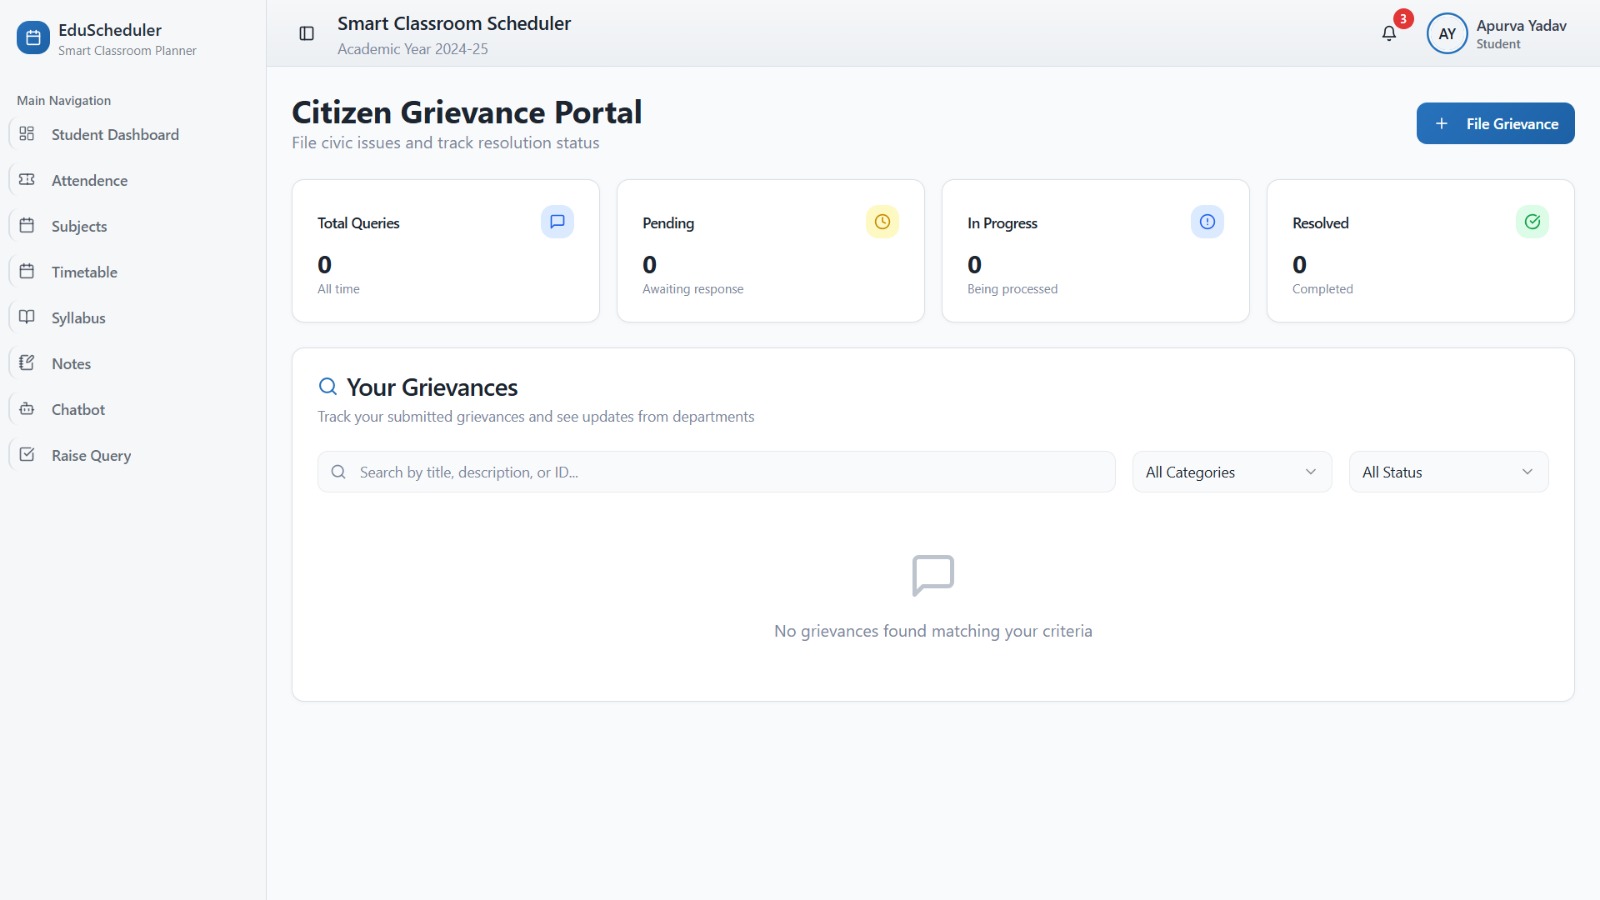Image resolution: width=1600 pixels, height=900 pixels.
Task: Click the Attendence sidebar icon
Action: click(x=27, y=180)
